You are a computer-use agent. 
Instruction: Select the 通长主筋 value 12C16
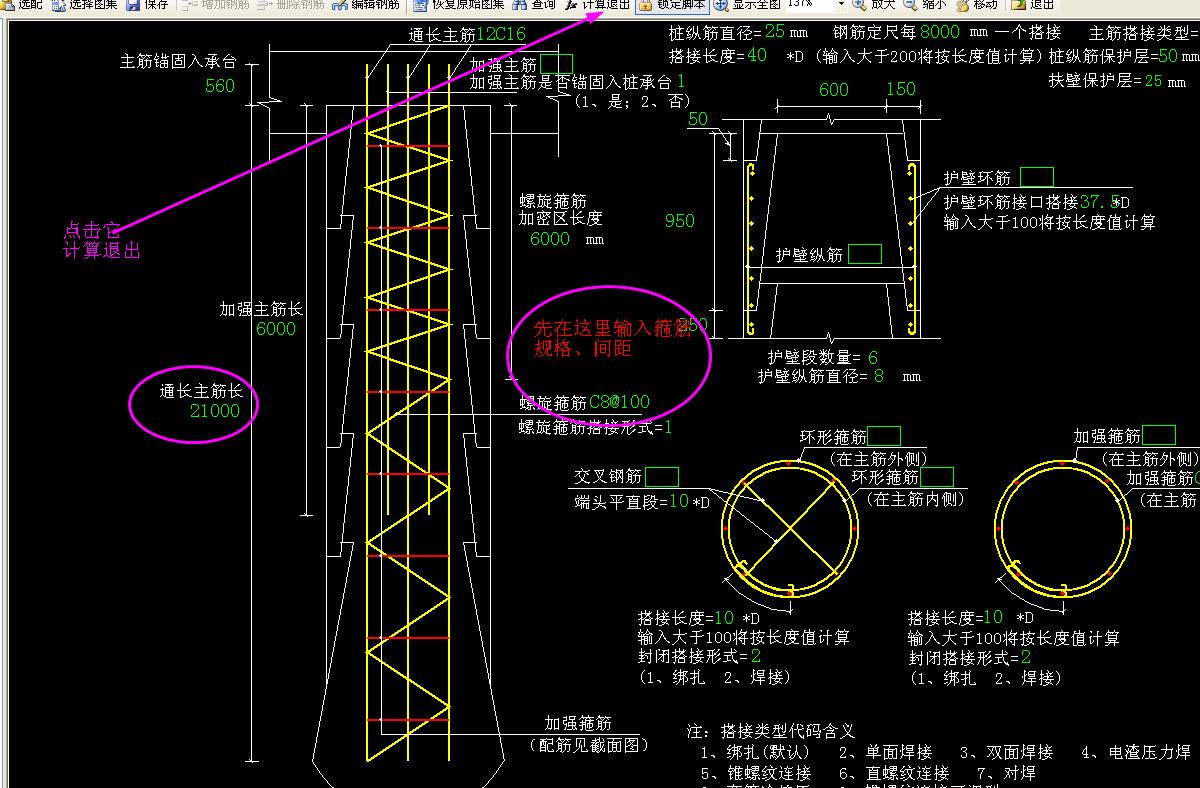pos(501,35)
